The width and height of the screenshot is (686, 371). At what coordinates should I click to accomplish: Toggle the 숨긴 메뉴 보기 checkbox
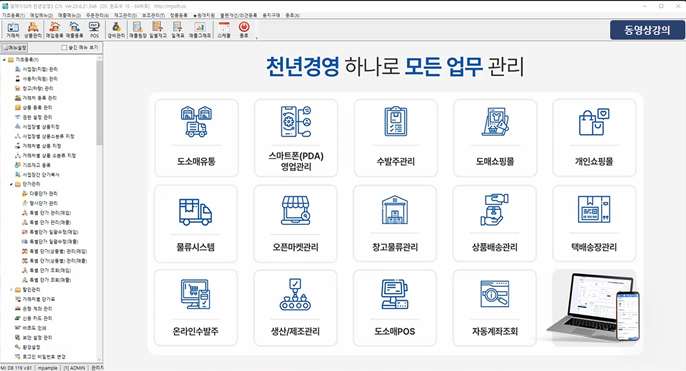pyautogui.click(x=64, y=47)
